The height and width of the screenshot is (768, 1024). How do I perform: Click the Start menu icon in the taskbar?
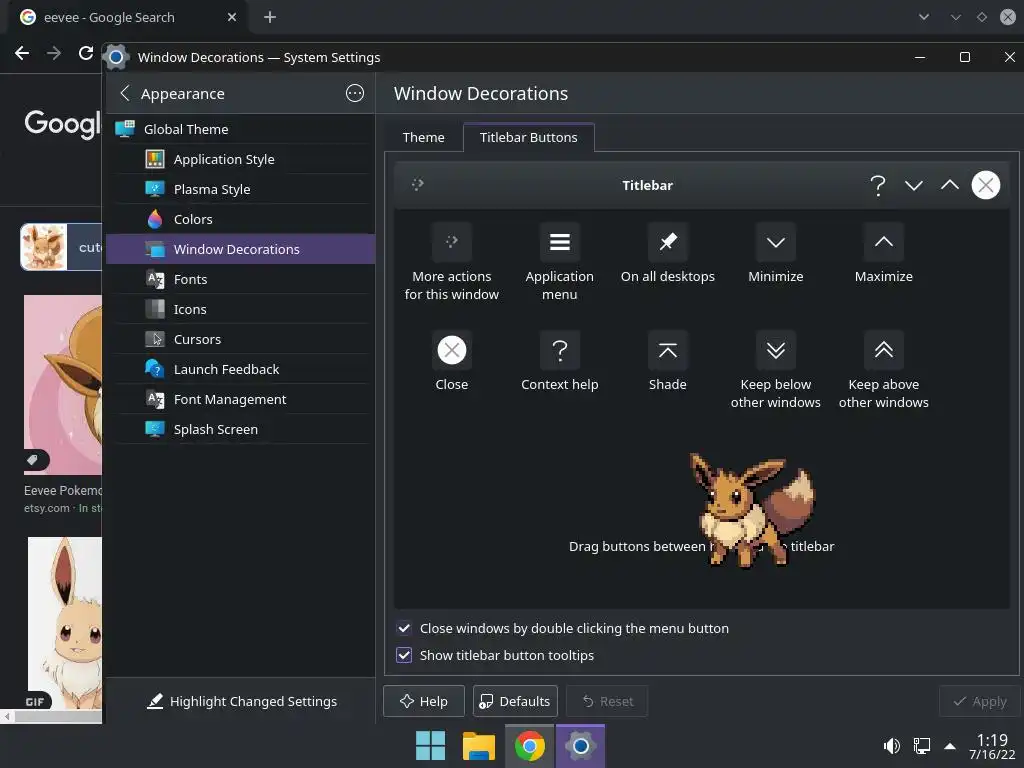point(430,746)
